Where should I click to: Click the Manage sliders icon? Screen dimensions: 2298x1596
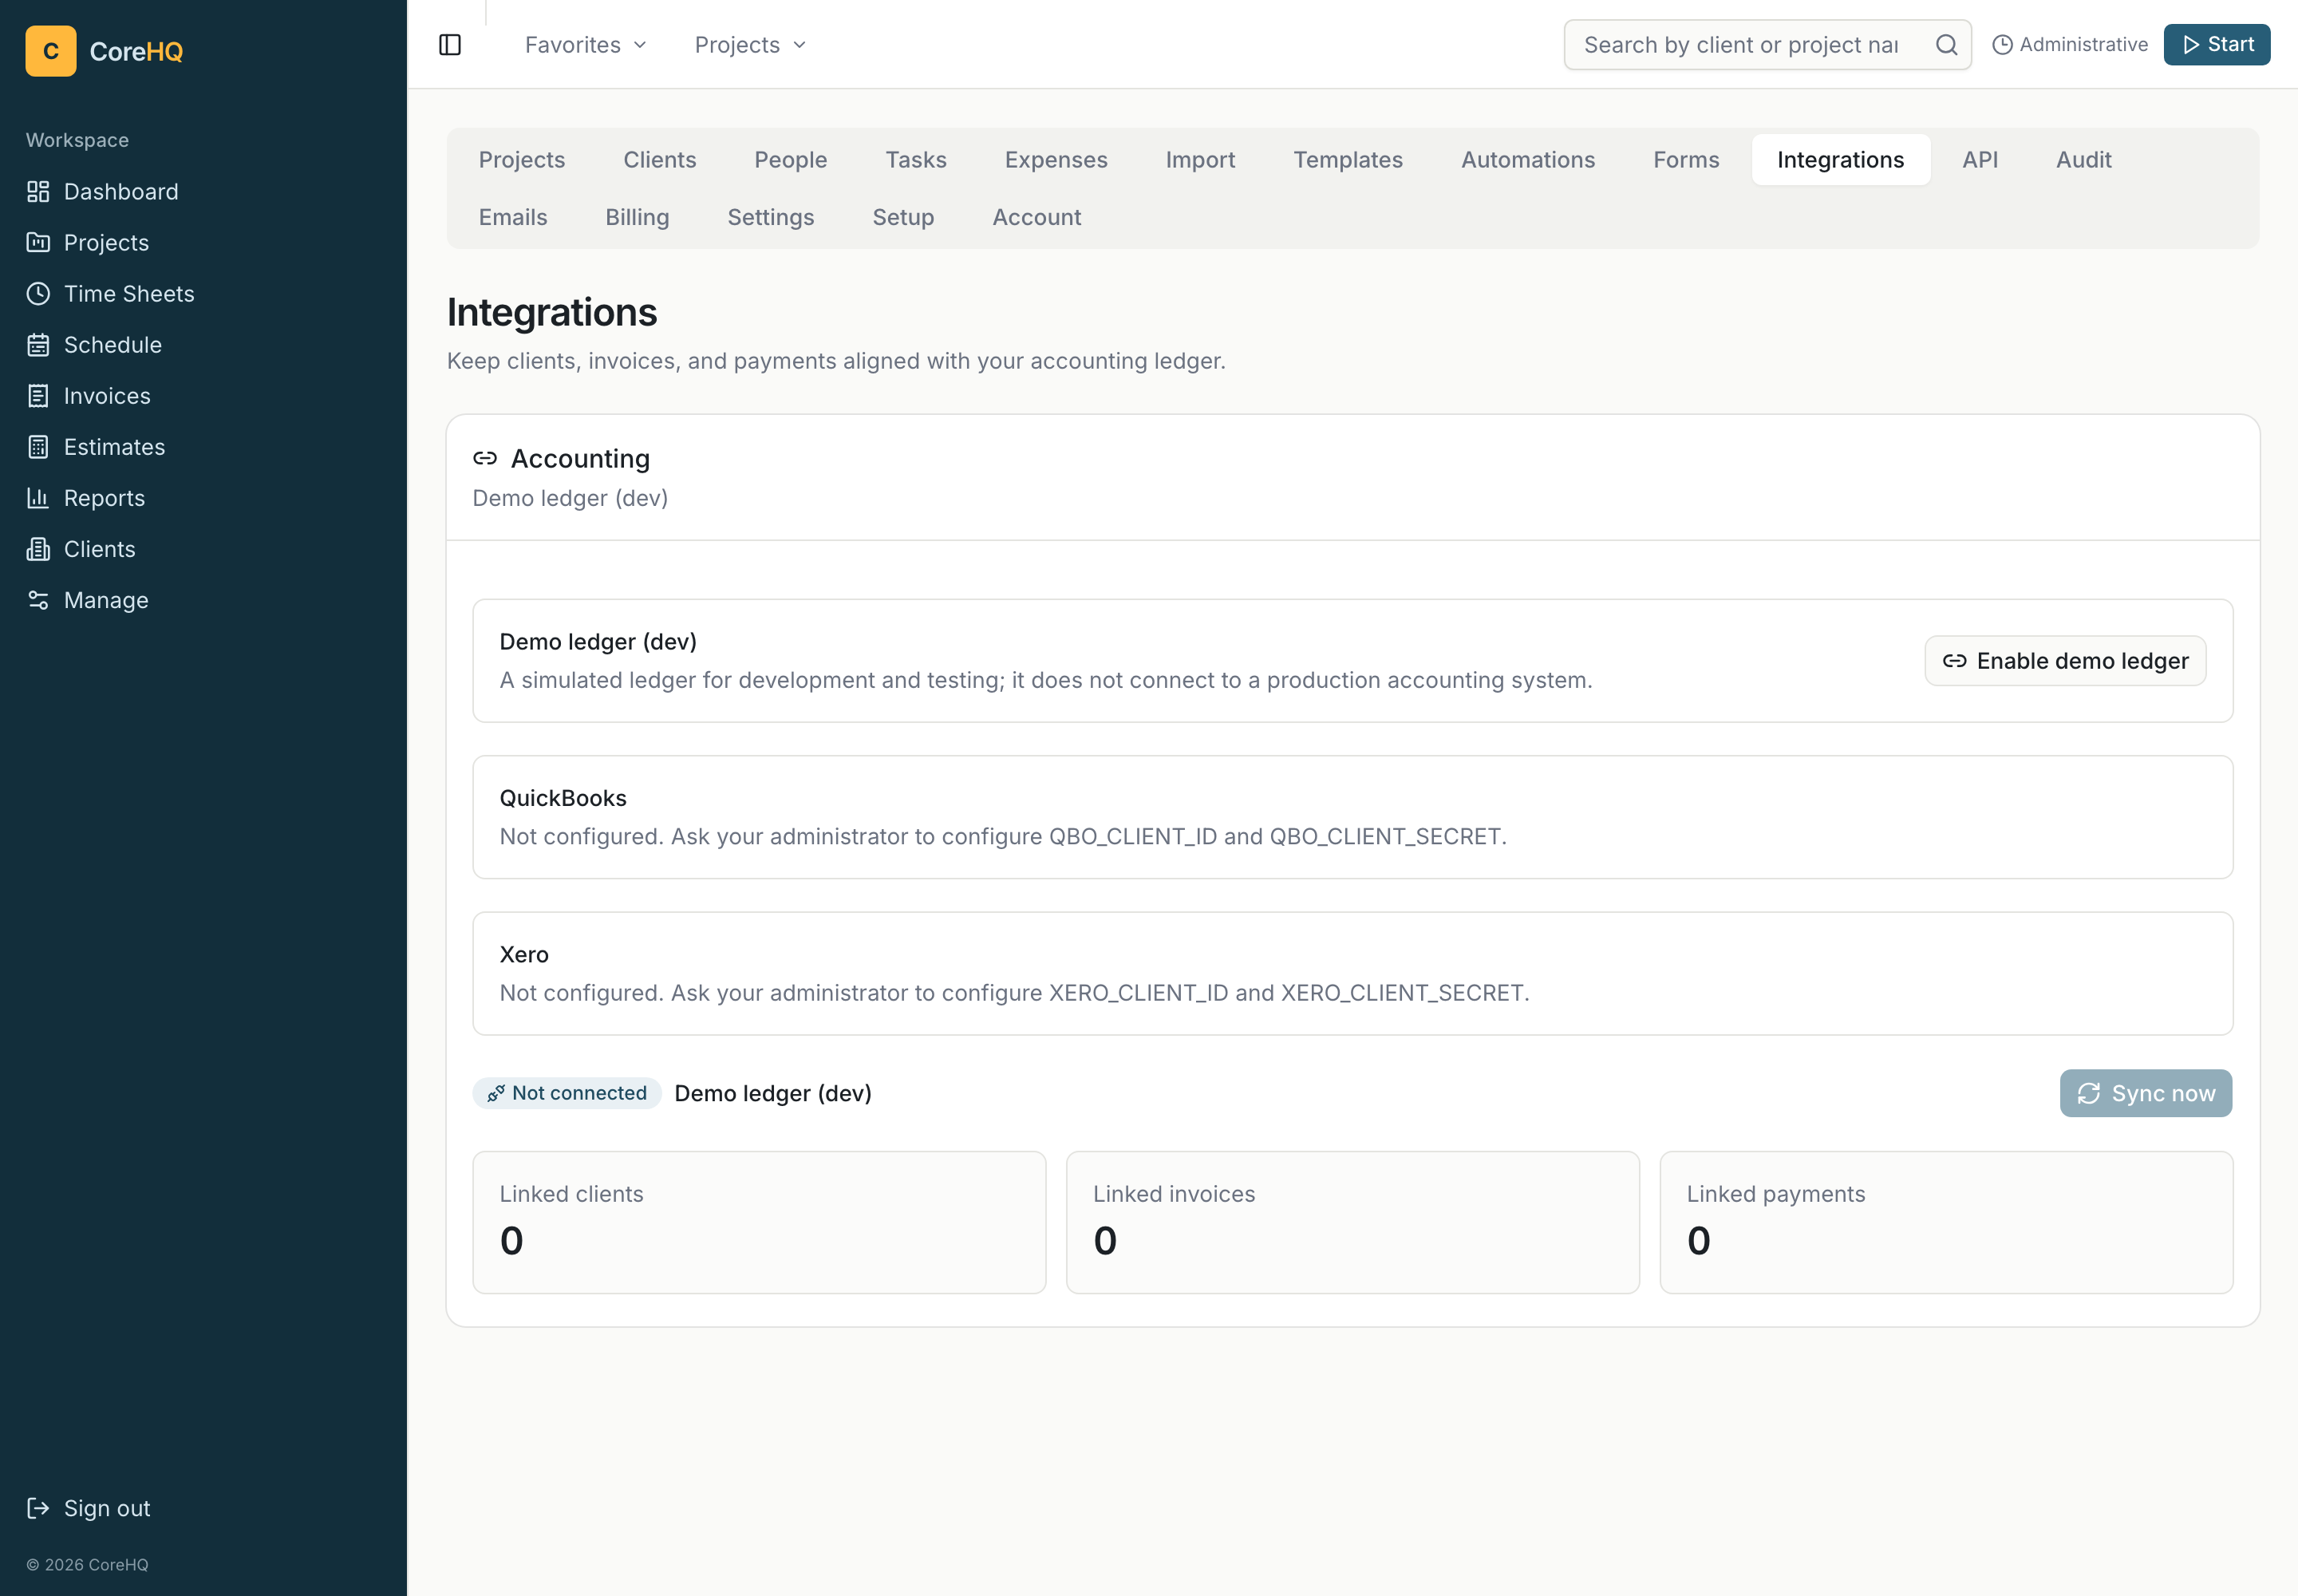click(38, 599)
